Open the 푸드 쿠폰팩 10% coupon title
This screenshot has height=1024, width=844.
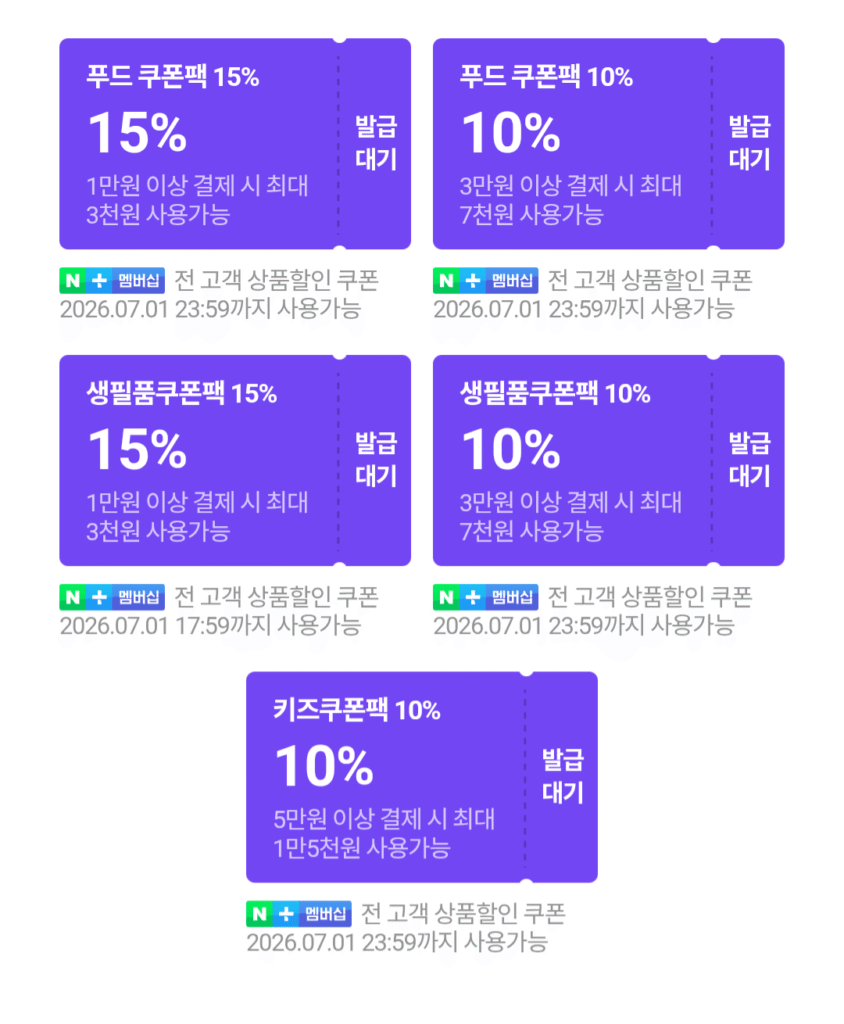tap(546, 76)
